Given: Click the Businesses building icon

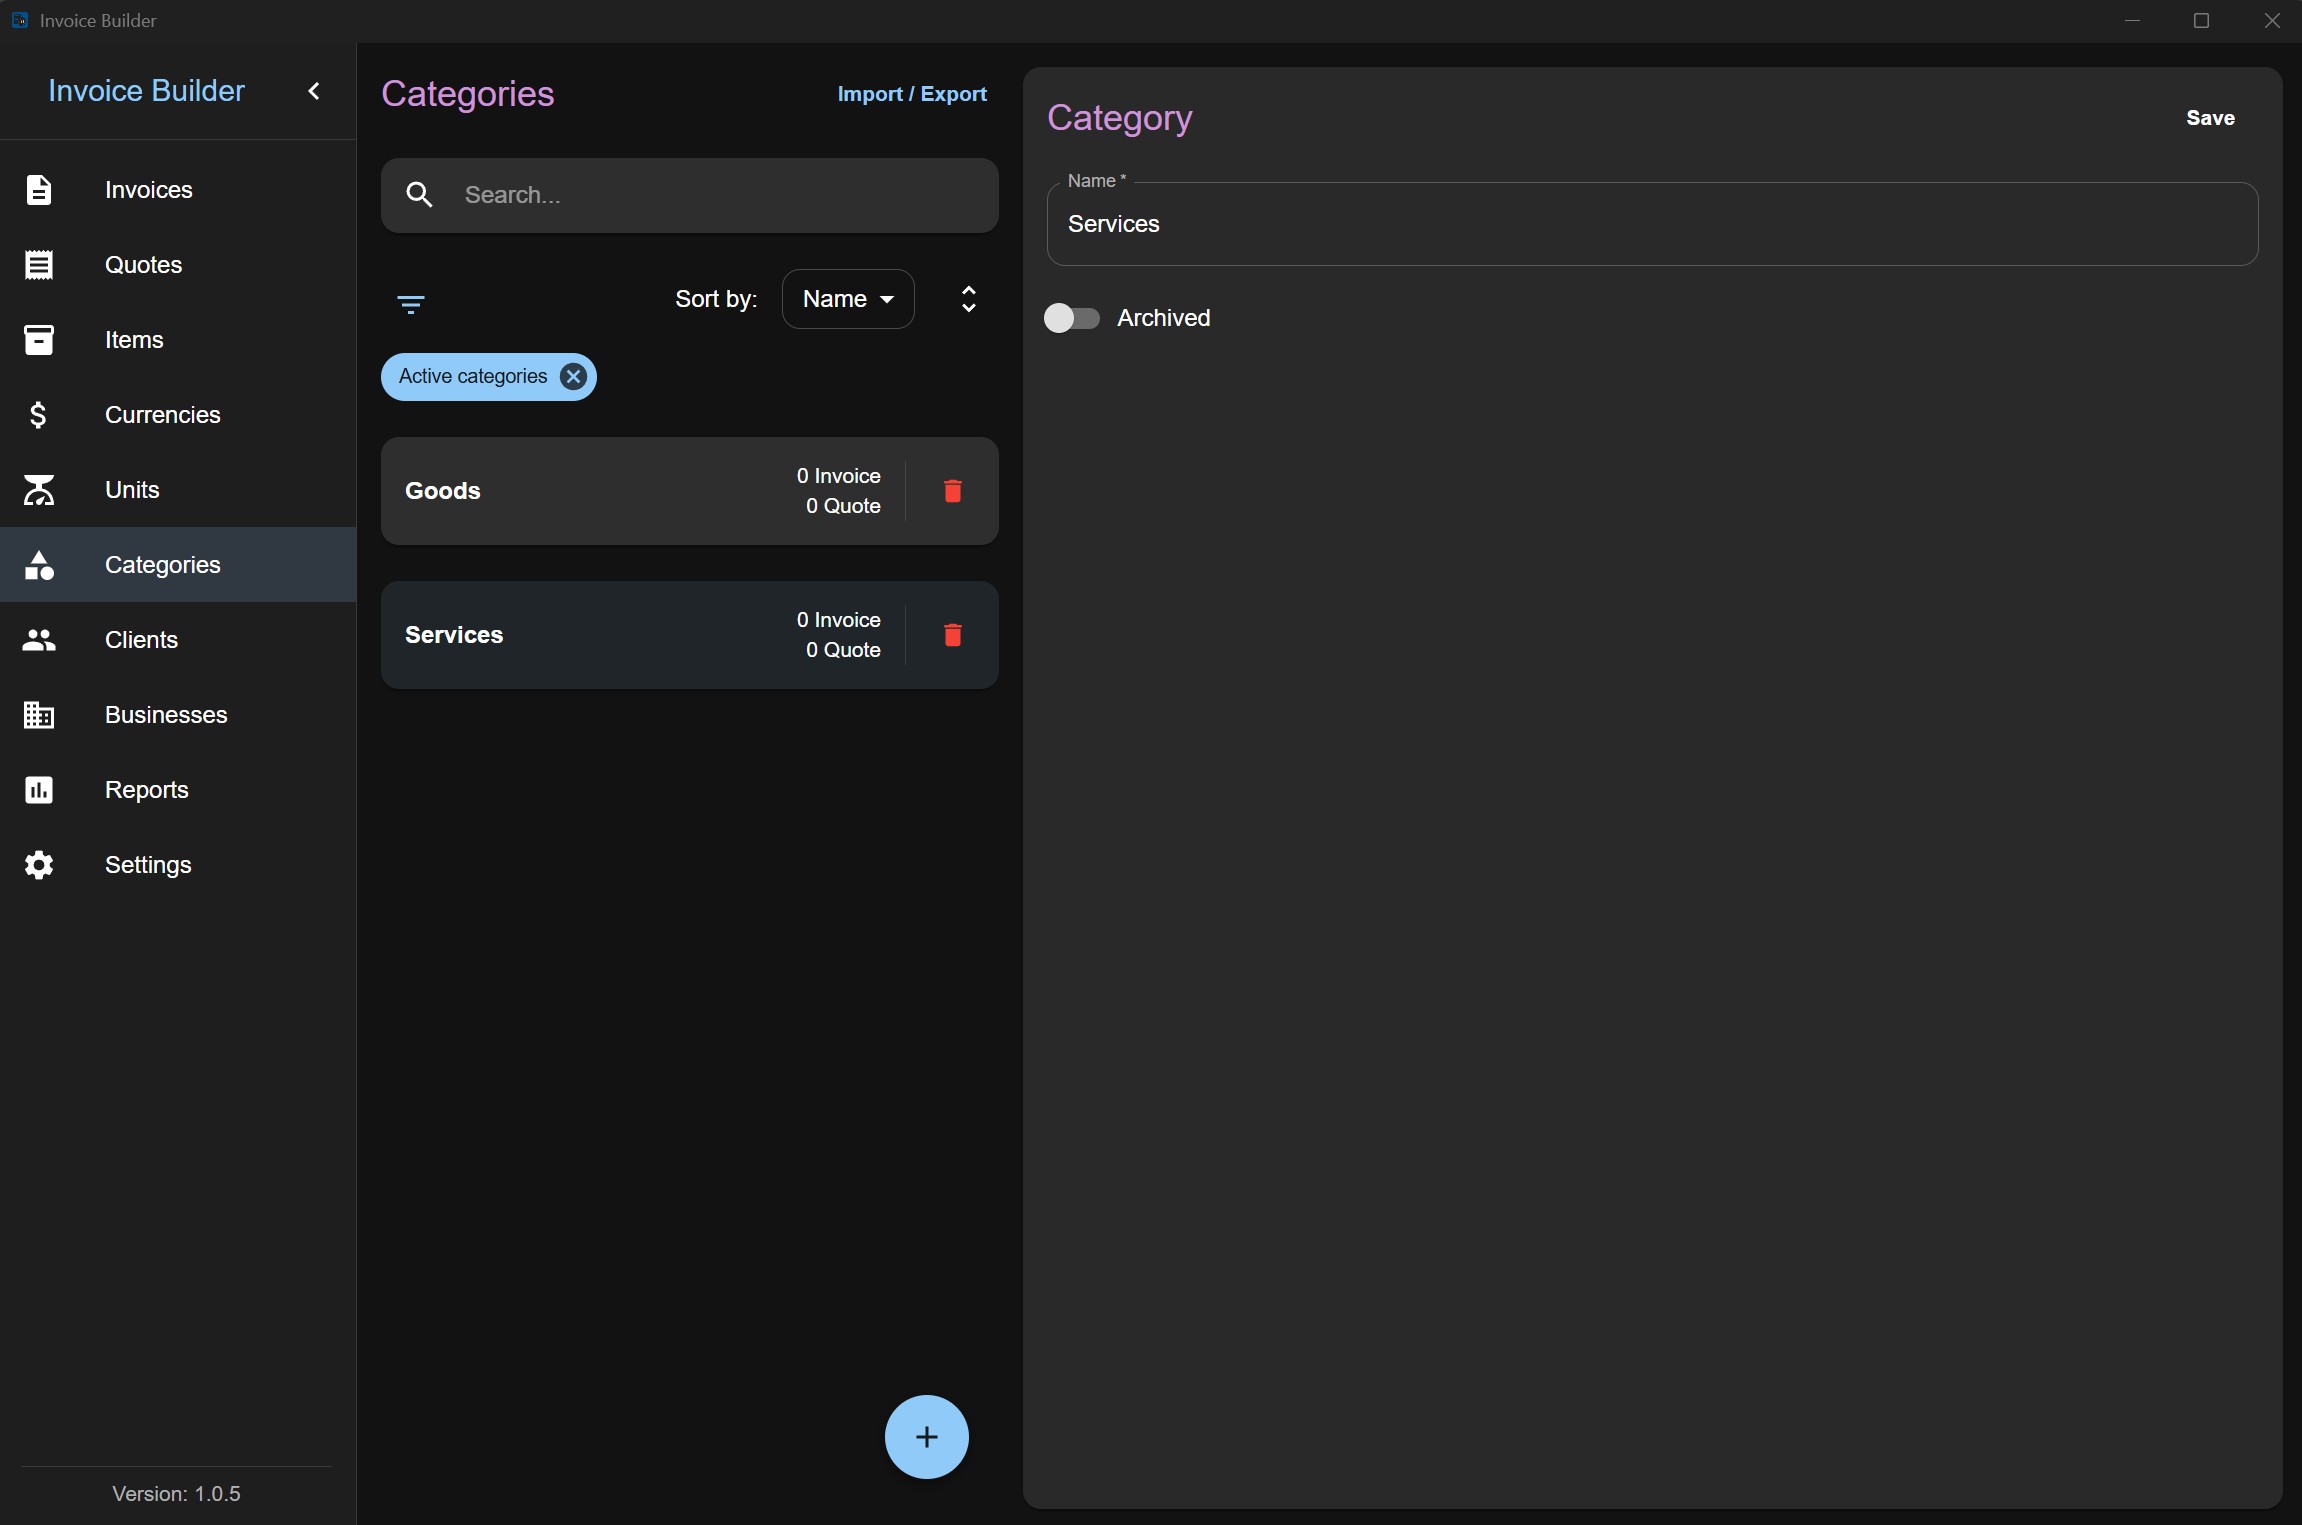Looking at the screenshot, I should [38, 714].
